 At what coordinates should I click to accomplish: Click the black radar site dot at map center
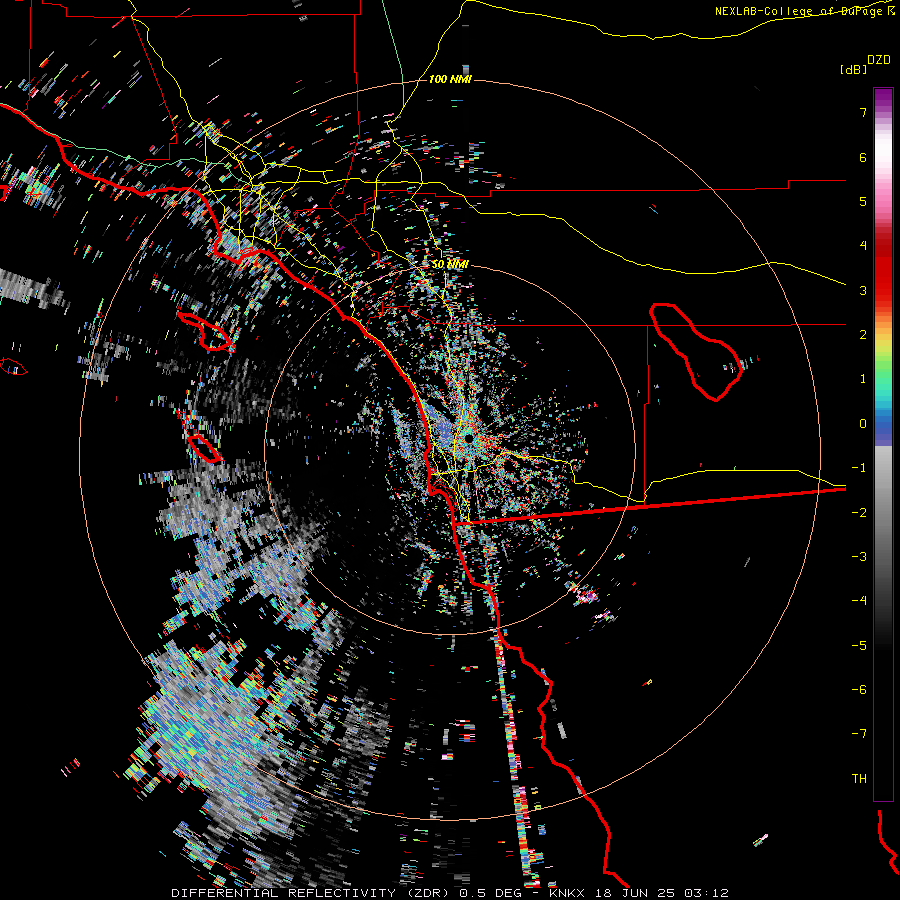469,439
